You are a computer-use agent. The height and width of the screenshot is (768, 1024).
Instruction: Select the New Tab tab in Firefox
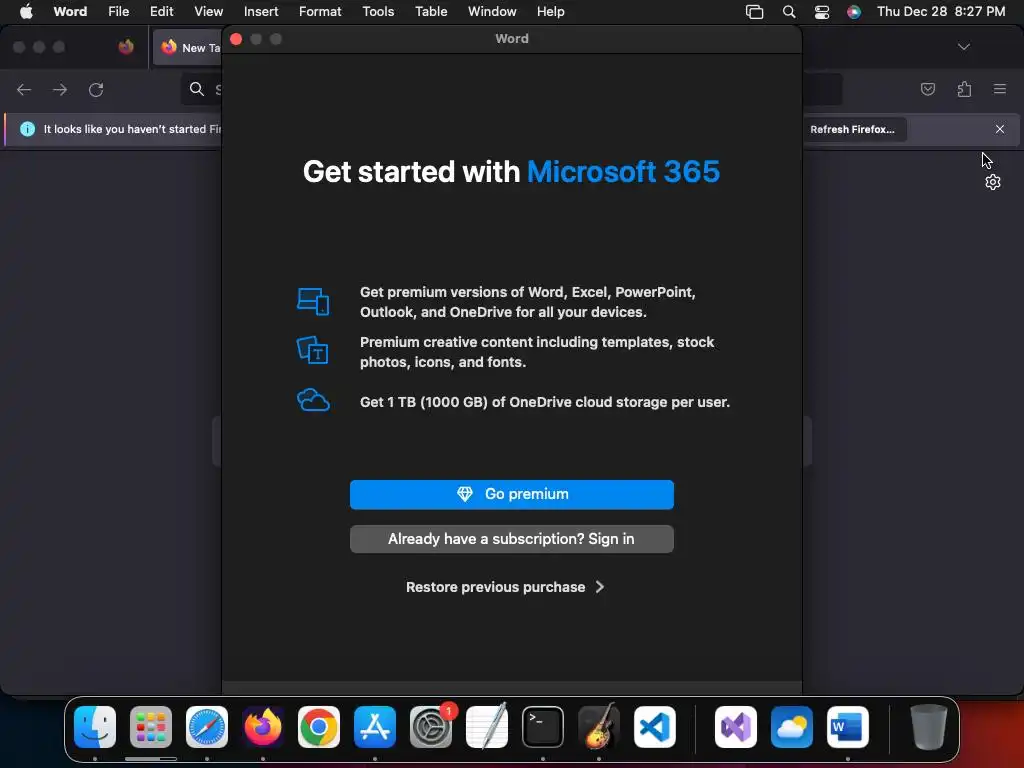click(188, 47)
